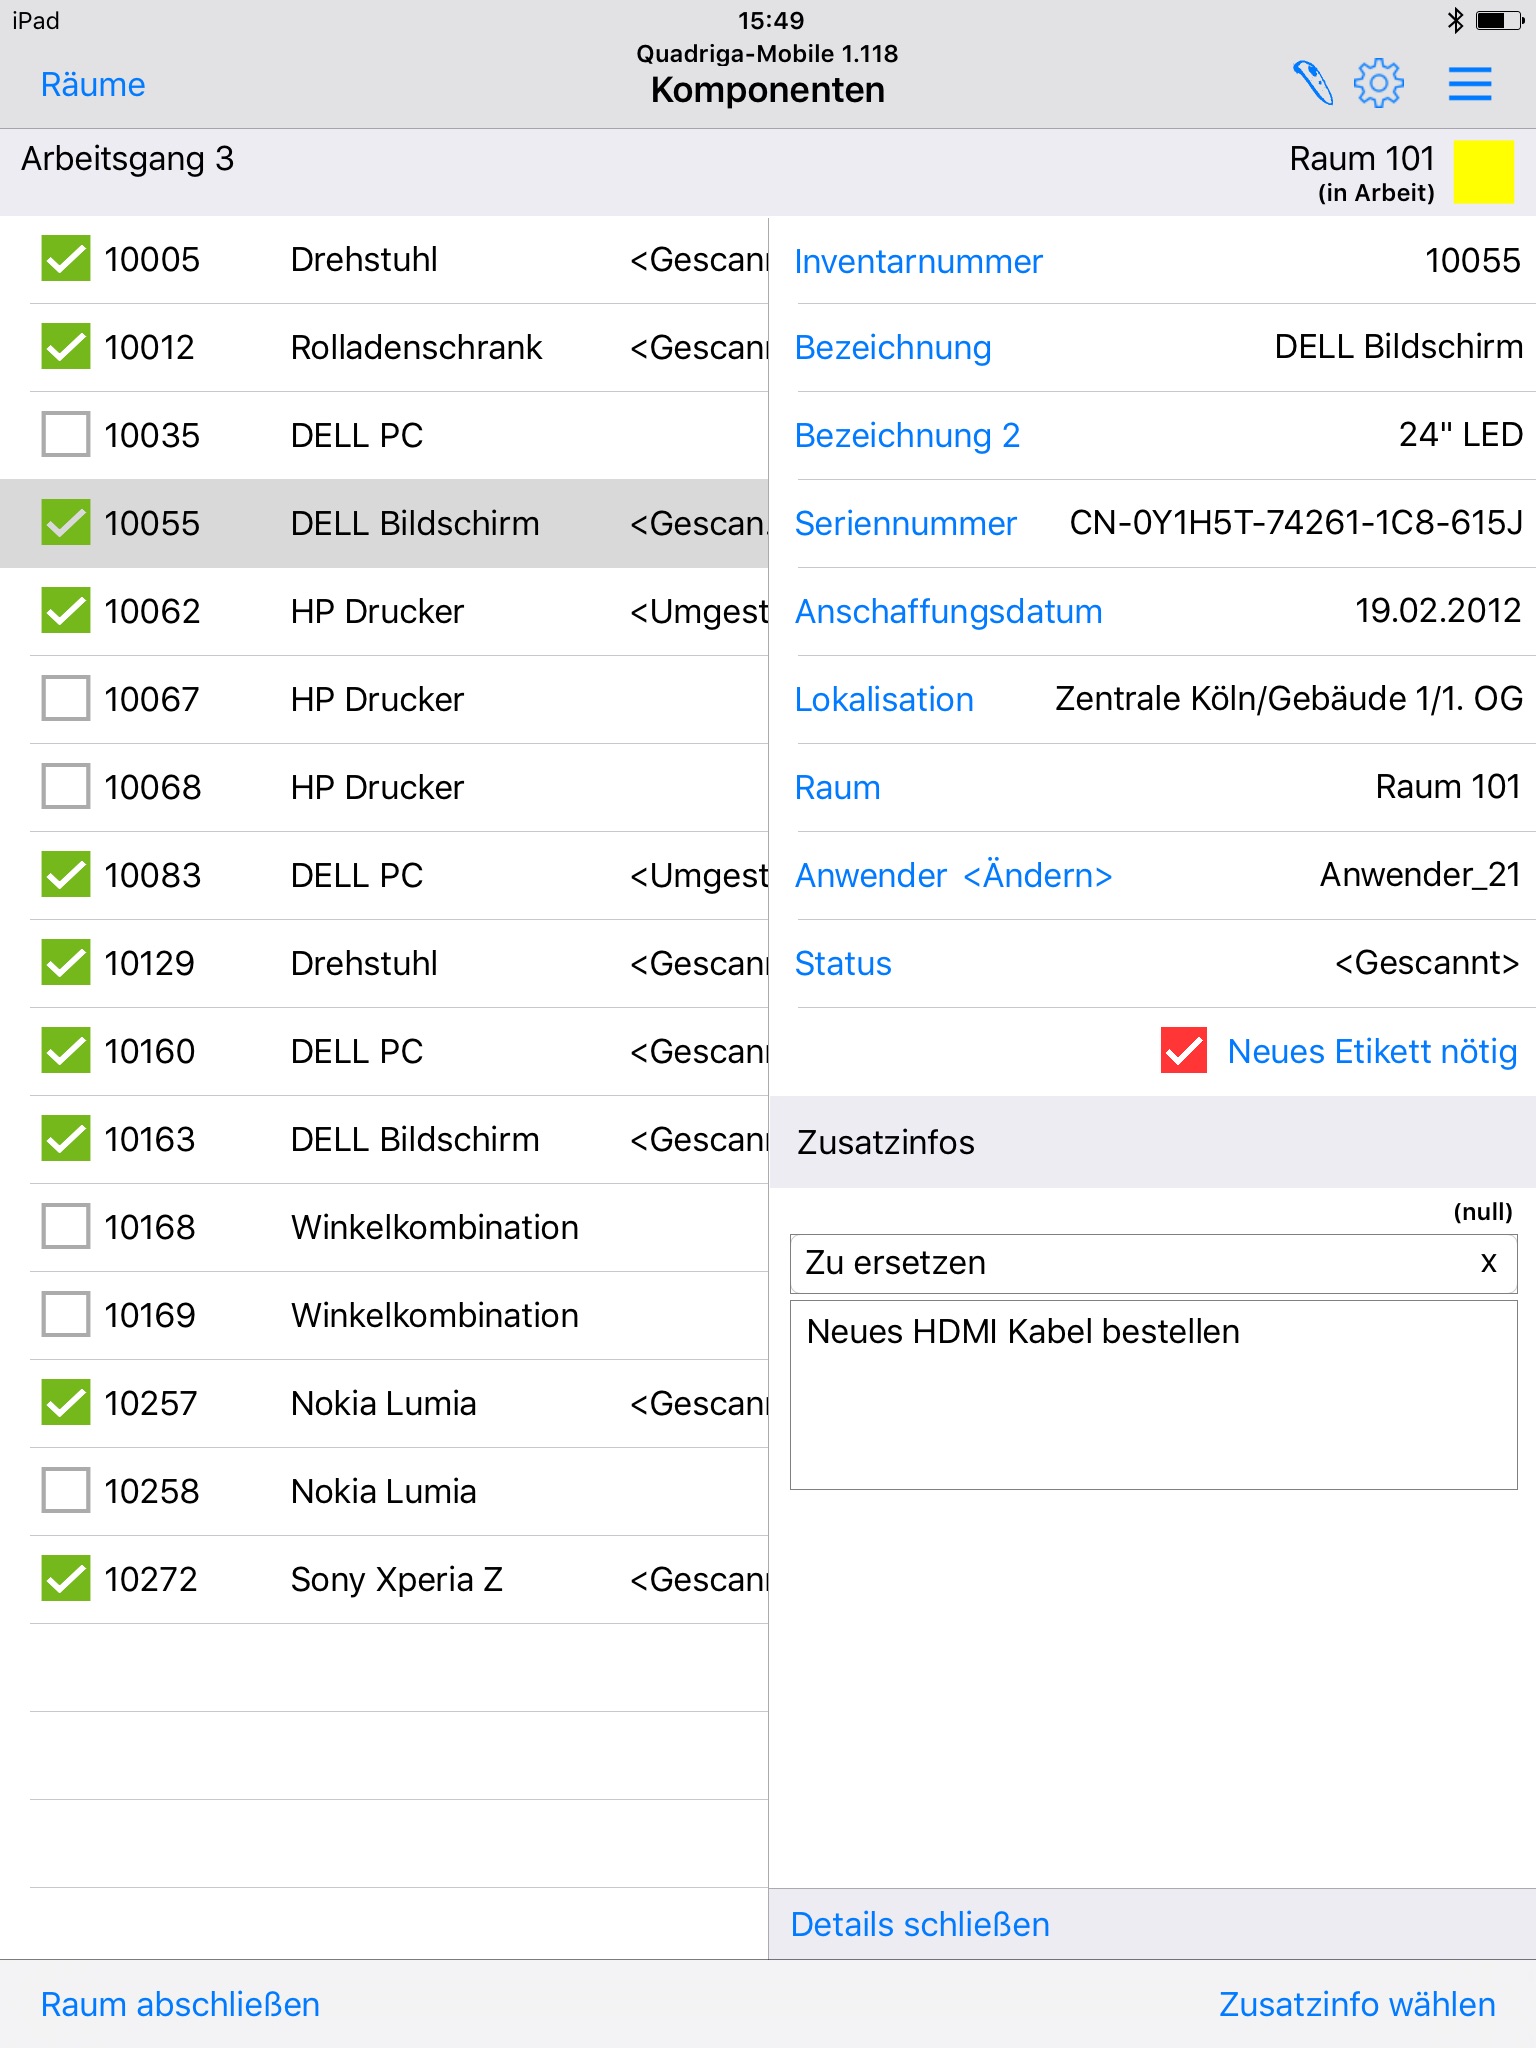Tap the Bluetooth status icon
This screenshot has width=1536, height=2048.
click(1455, 20)
